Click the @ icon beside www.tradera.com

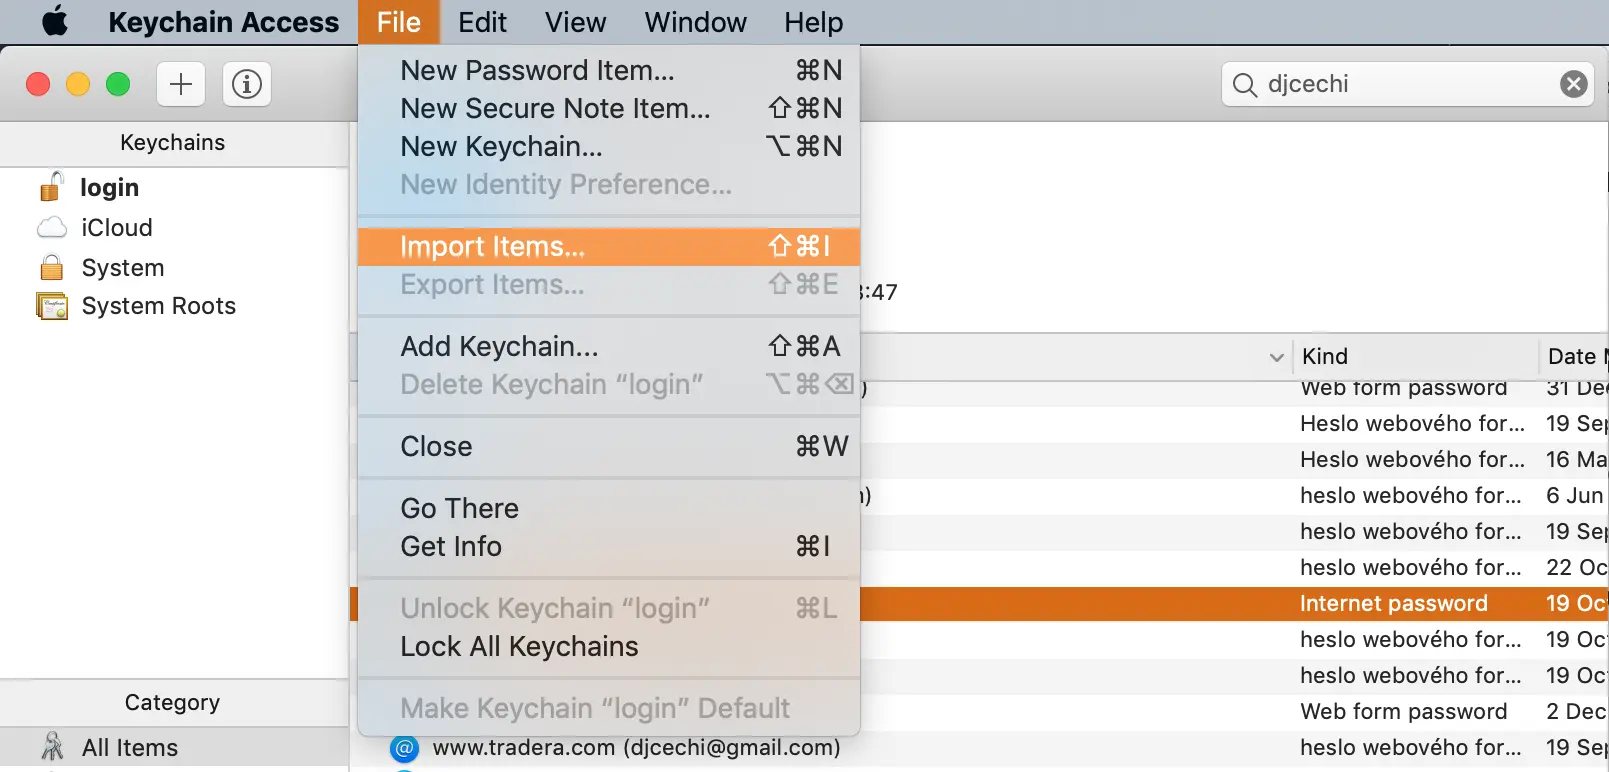[404, 748]
